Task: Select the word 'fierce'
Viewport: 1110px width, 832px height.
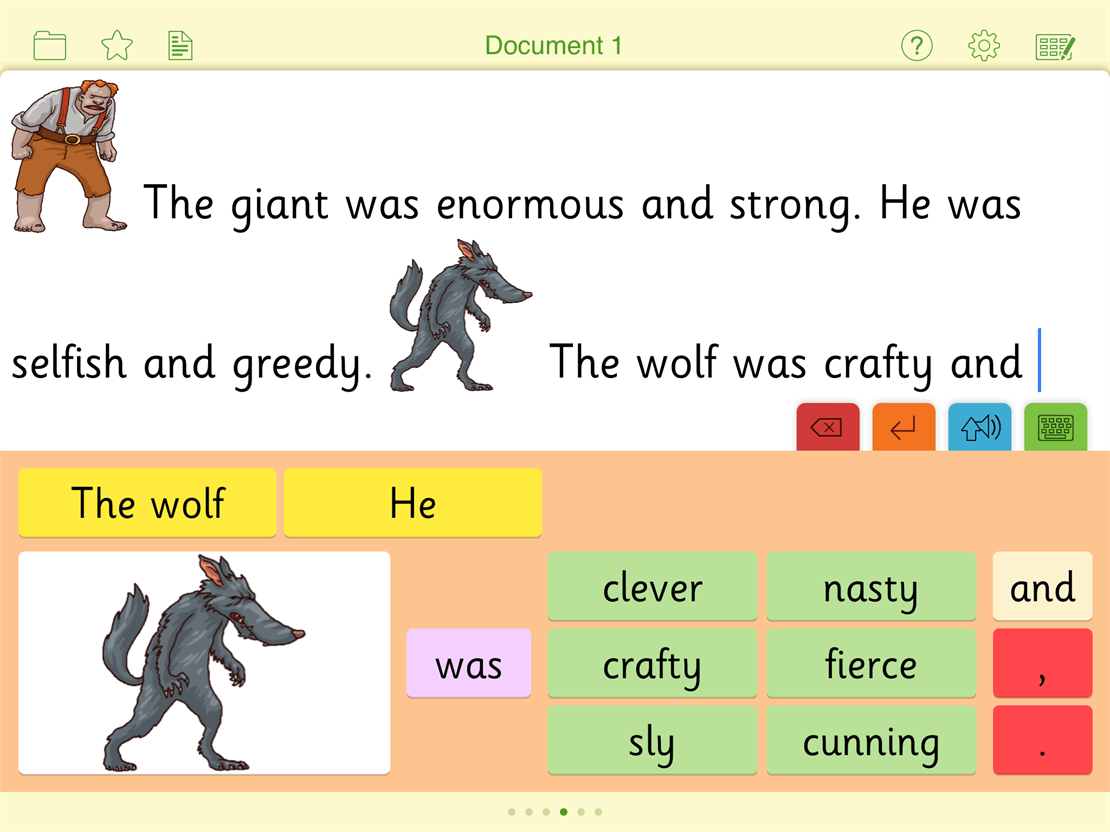Action: pos(871,663)
